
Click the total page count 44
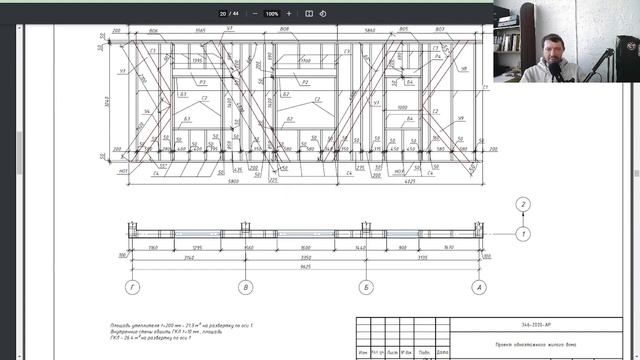[236, 13]
